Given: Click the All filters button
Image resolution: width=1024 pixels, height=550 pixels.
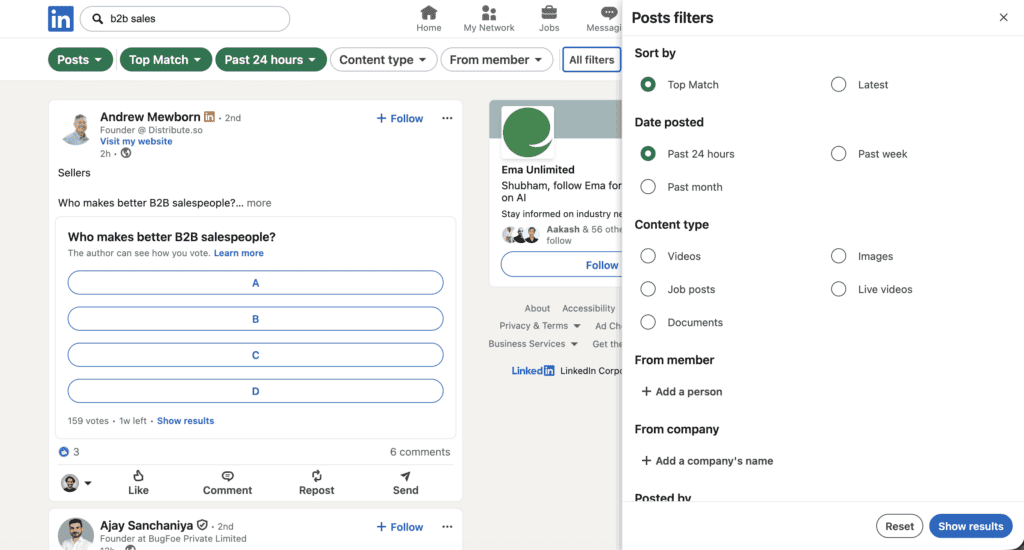Looking at the screenshot, I should [591, 60].
